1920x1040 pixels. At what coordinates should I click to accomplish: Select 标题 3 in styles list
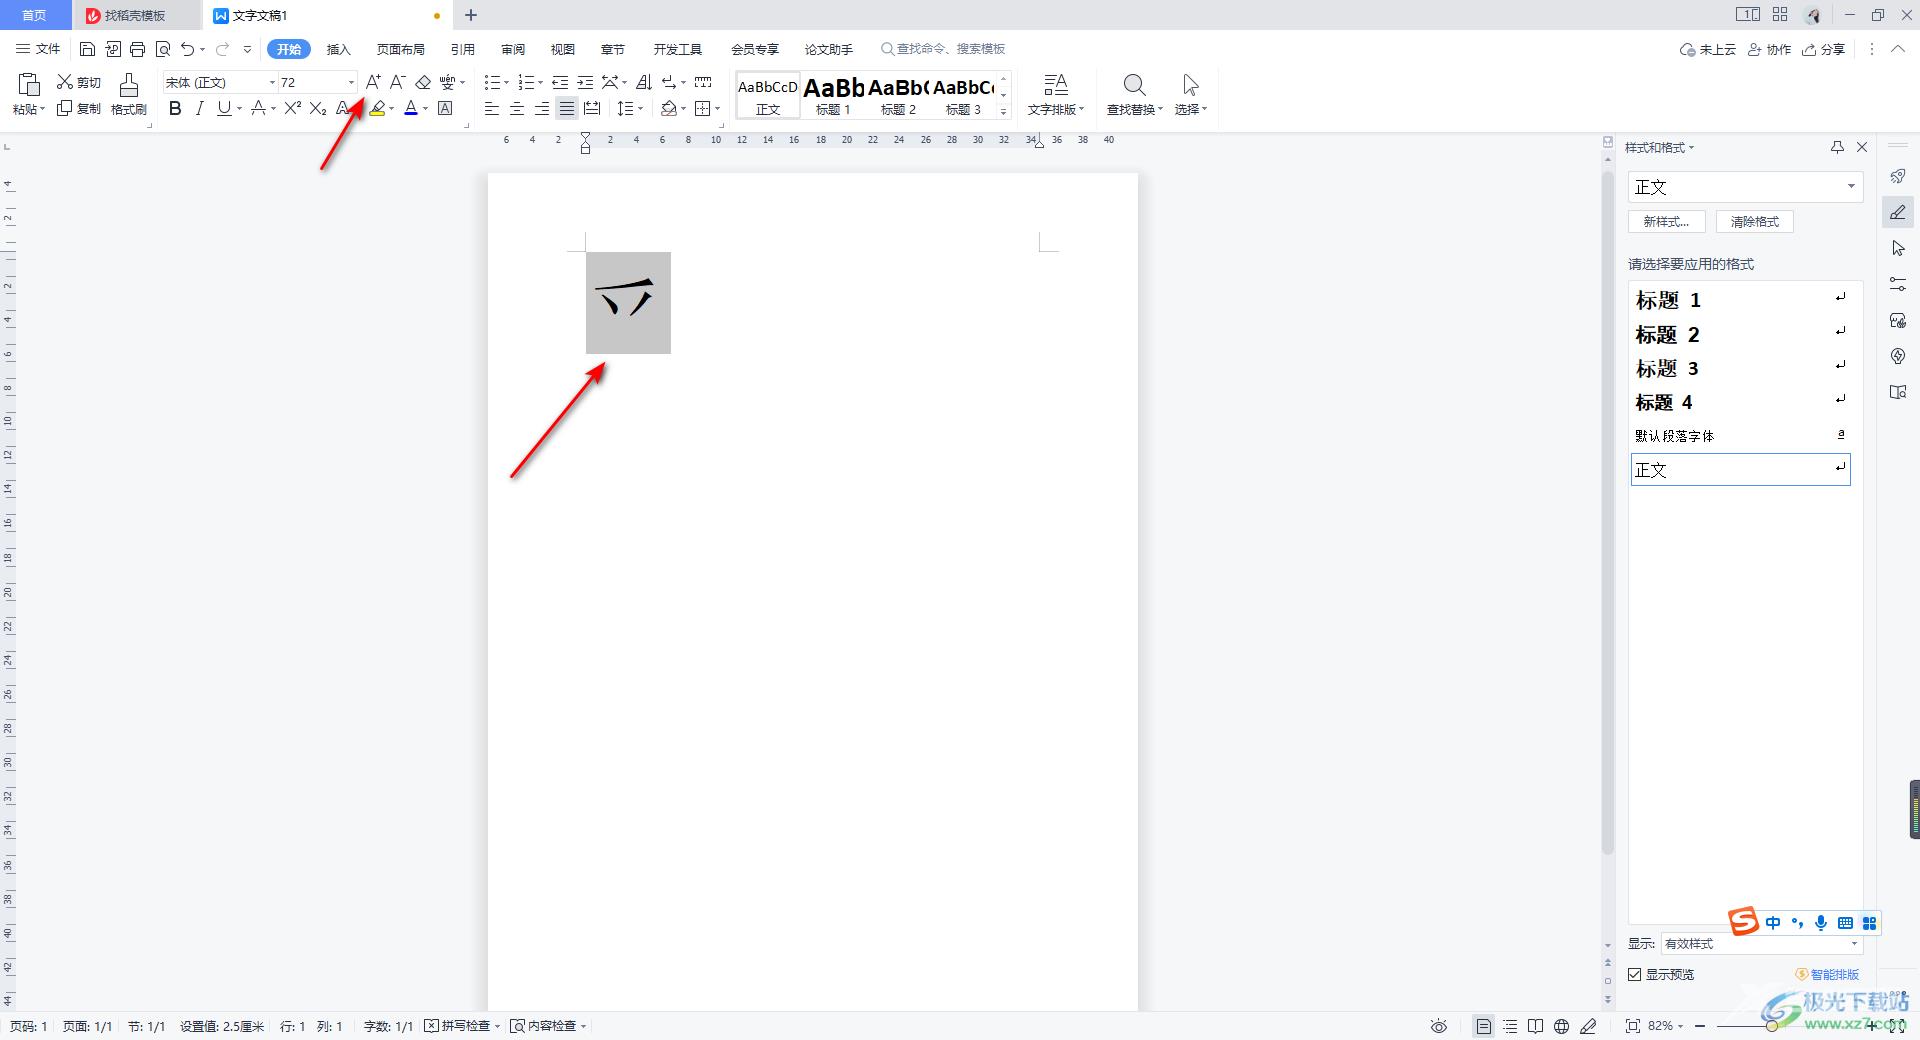(x=1740, y=368)
